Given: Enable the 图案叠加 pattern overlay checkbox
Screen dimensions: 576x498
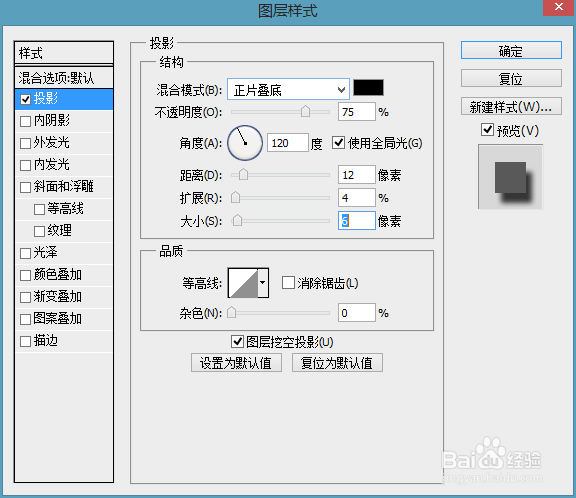Looking at the screenshot, I should pos(25,320).
